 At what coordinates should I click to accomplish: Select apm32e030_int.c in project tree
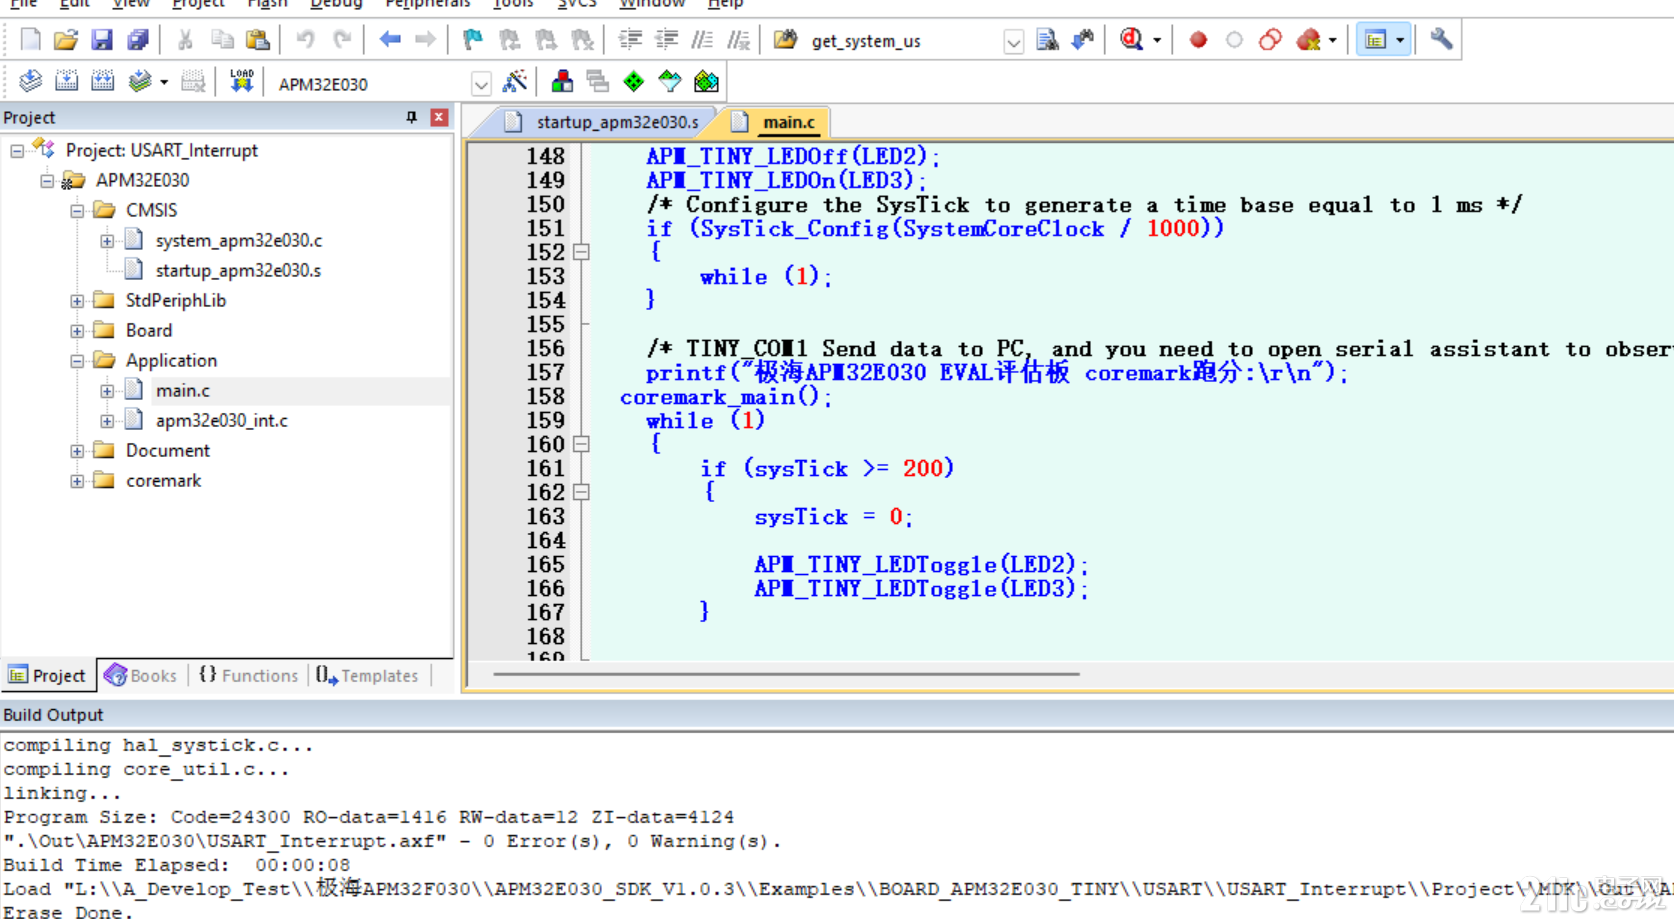pos(221,420)
